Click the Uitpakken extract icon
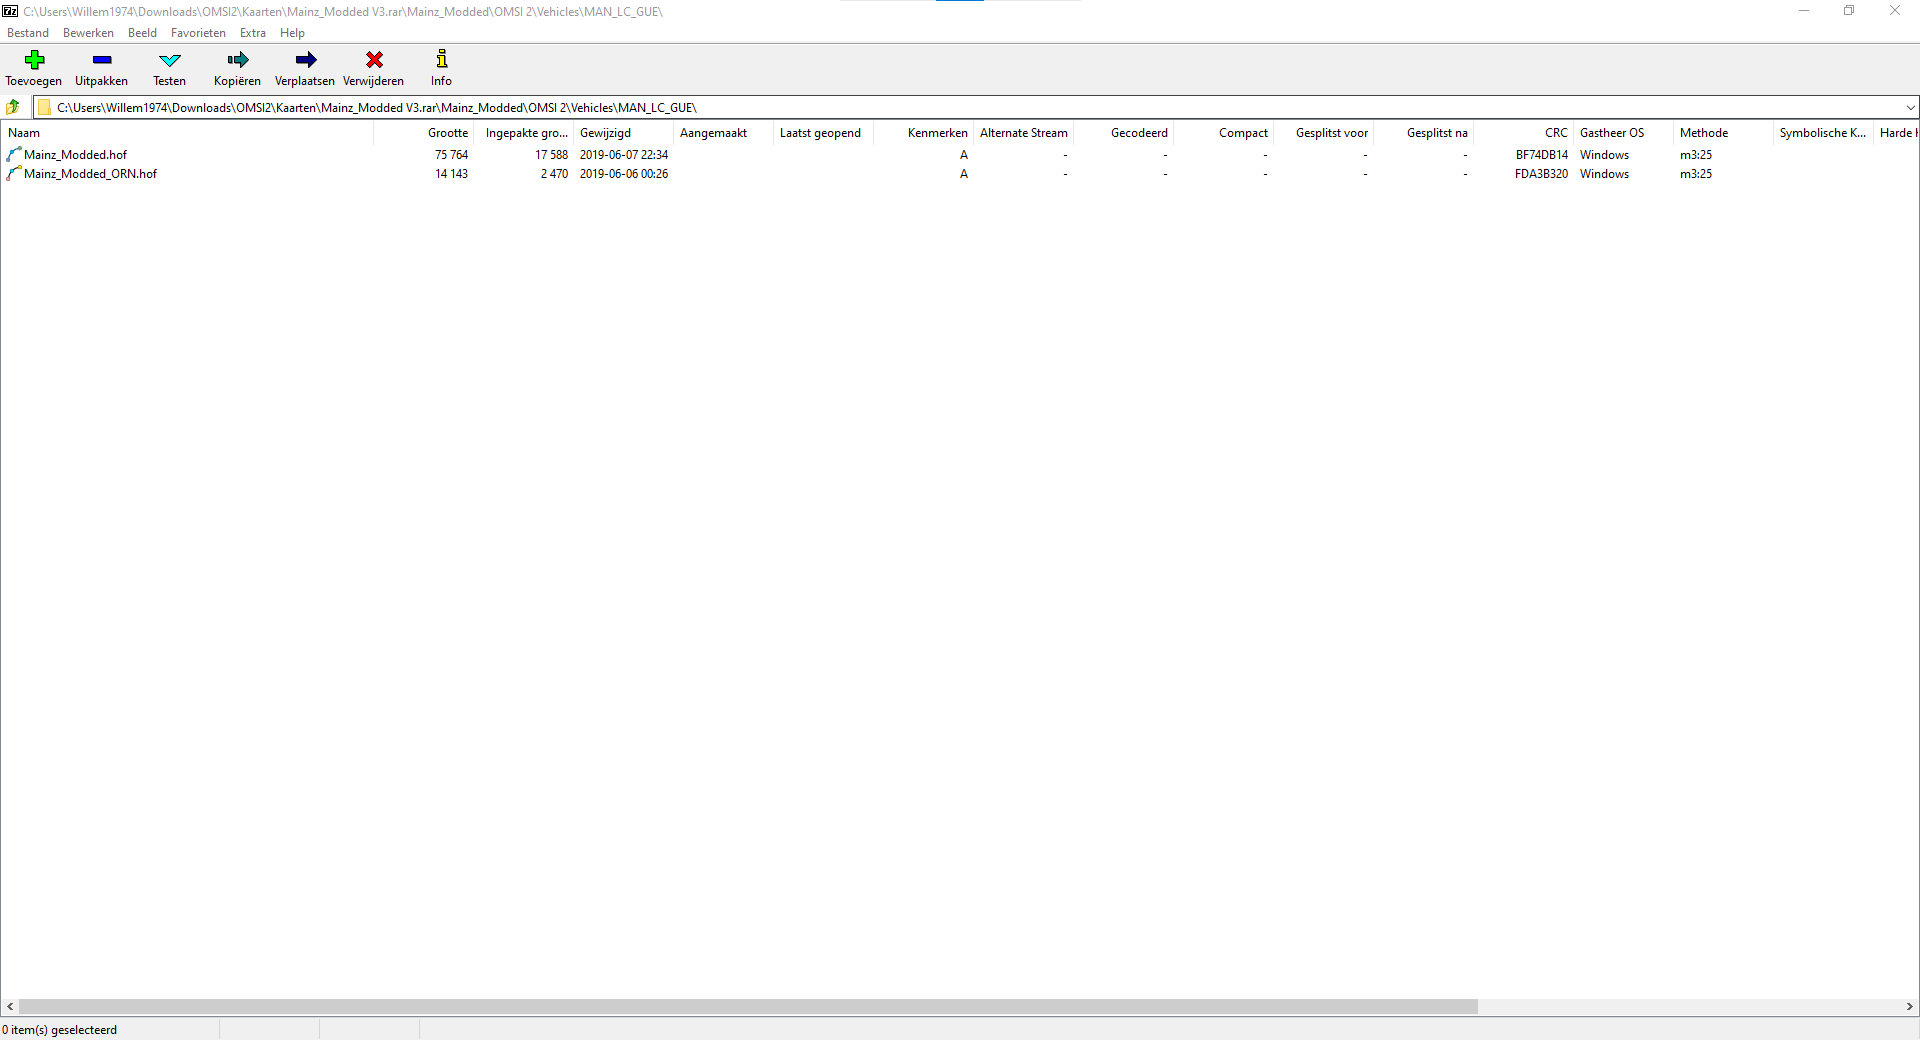This screenshot has height=1040, width=1920. click(x=101, y=61)
